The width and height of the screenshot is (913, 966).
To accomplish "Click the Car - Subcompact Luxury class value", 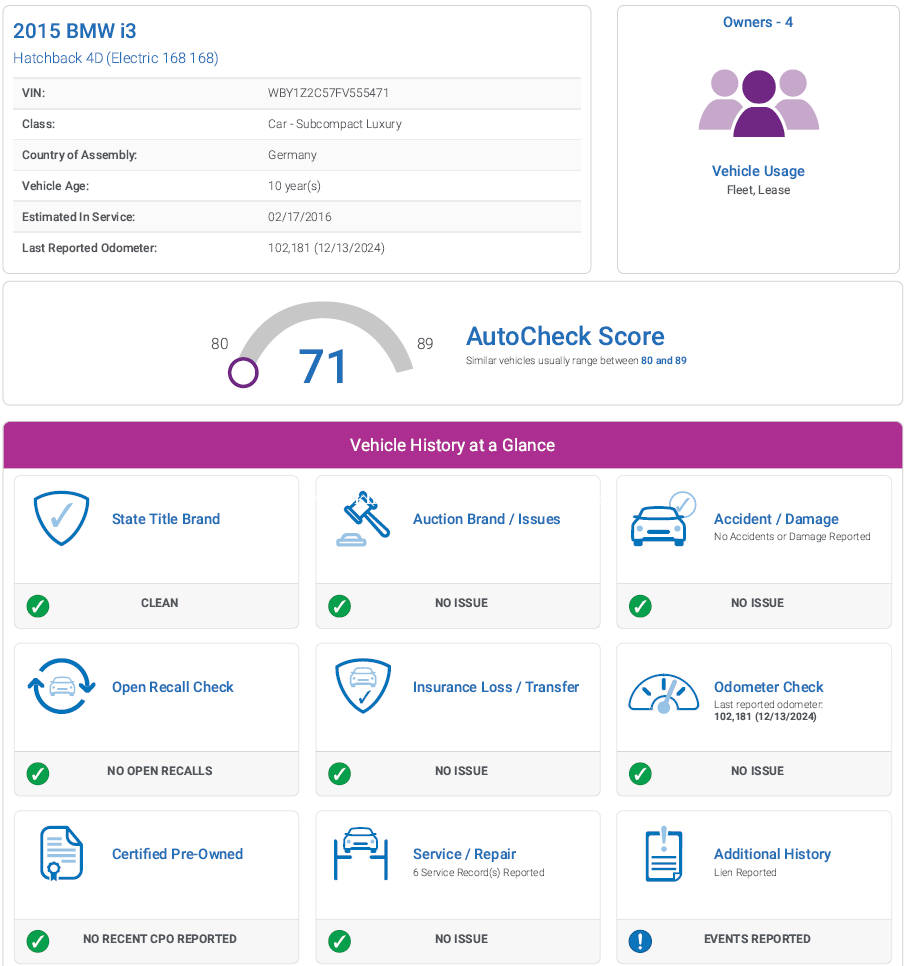I will (x=335, y=124).
